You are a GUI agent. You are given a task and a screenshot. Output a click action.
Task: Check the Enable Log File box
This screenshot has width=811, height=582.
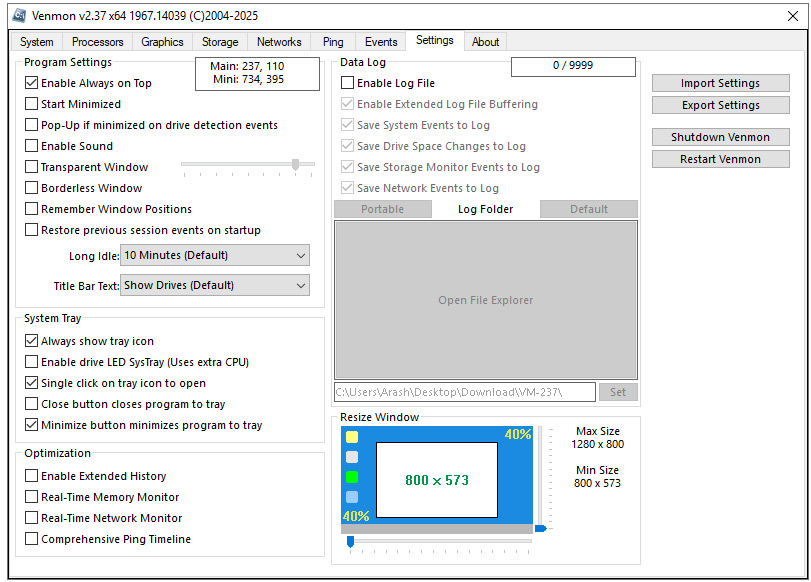pos(348,83)
